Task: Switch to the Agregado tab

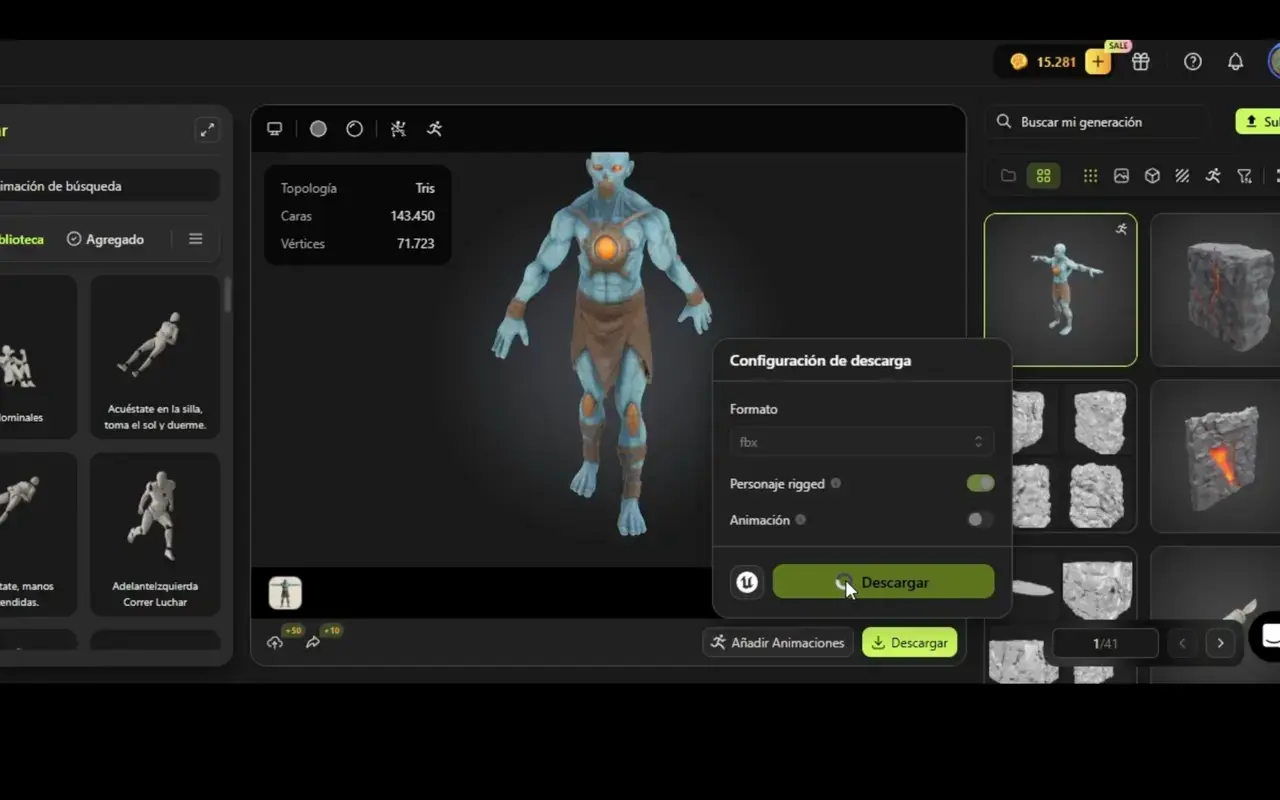Action: click(104, 239)
